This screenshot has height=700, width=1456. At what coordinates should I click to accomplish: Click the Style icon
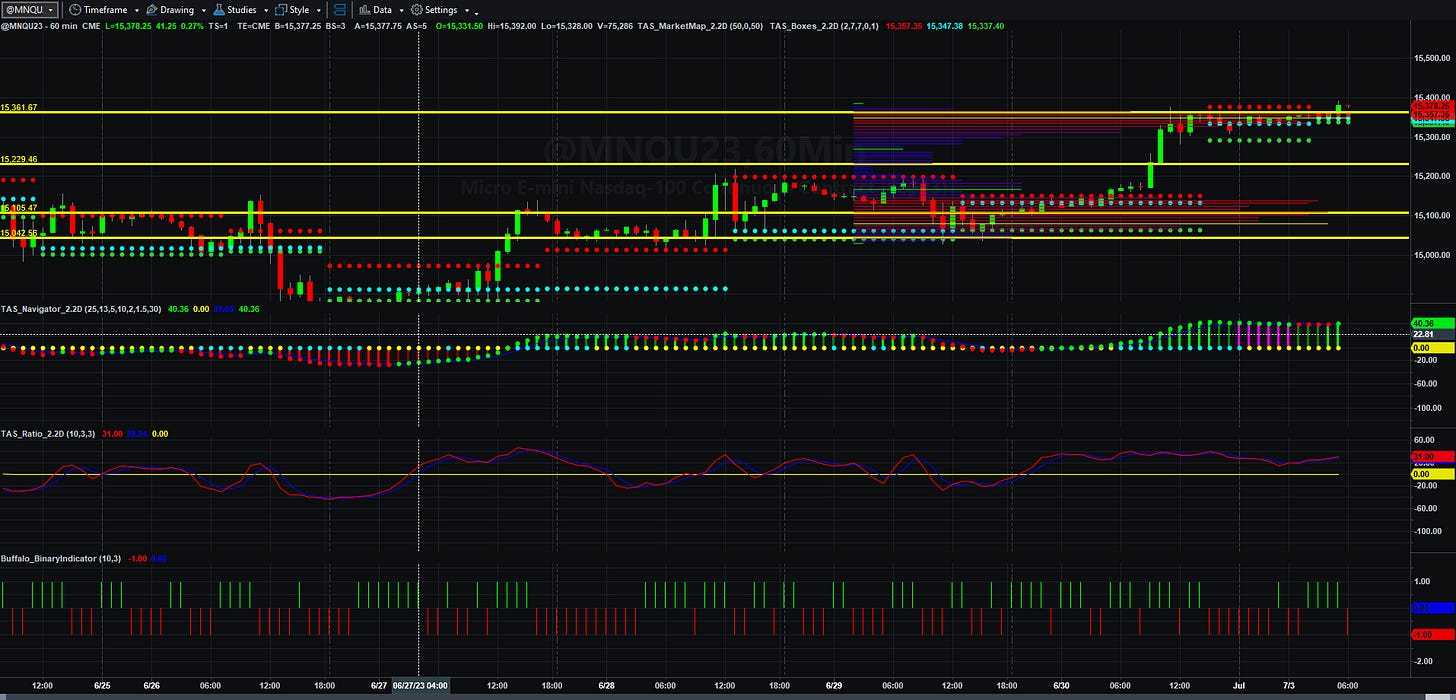tap(281, 10)
